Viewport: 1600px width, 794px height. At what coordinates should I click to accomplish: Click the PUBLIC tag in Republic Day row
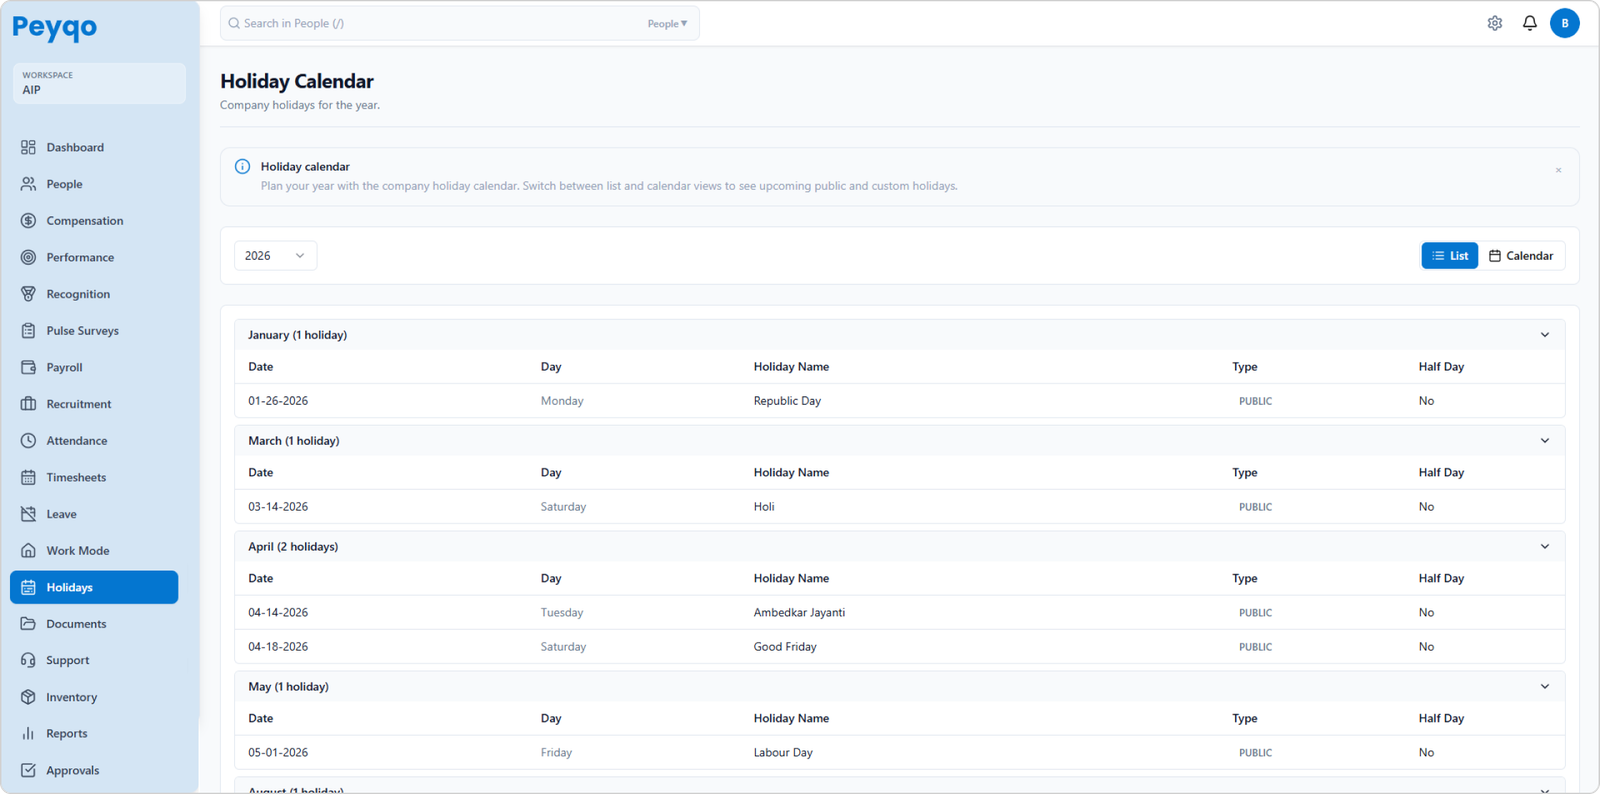[x=1255, y=401]
